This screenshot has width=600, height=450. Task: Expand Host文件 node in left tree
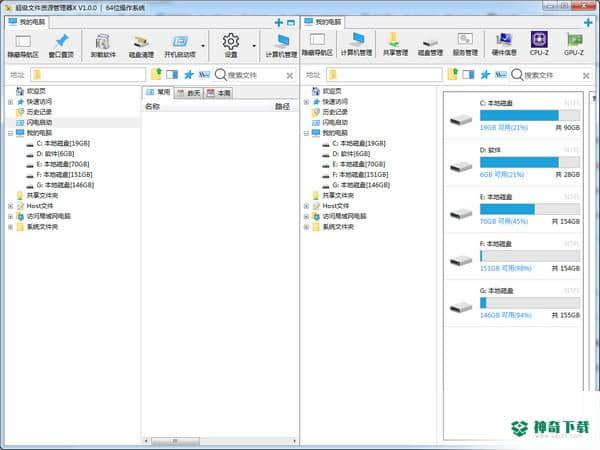pos(10,206)
